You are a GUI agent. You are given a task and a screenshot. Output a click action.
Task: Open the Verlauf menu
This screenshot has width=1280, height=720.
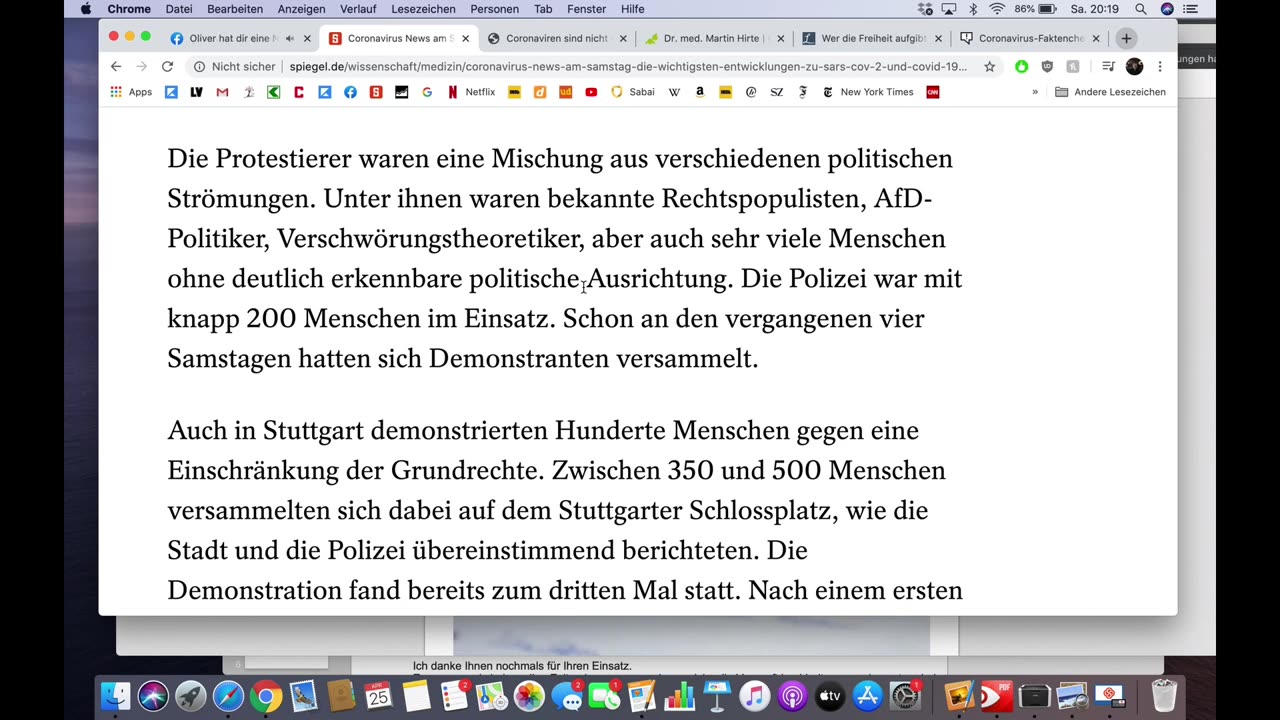click(x=358, y=9)
